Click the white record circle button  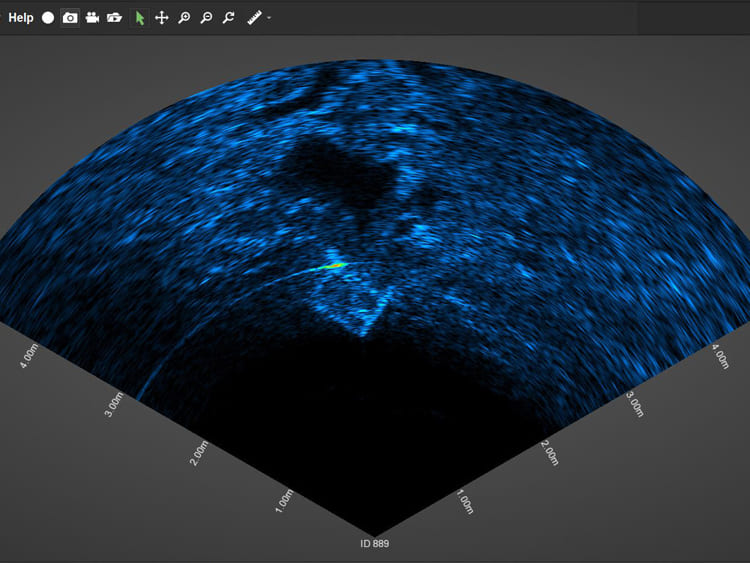click(x=48, y=18)
